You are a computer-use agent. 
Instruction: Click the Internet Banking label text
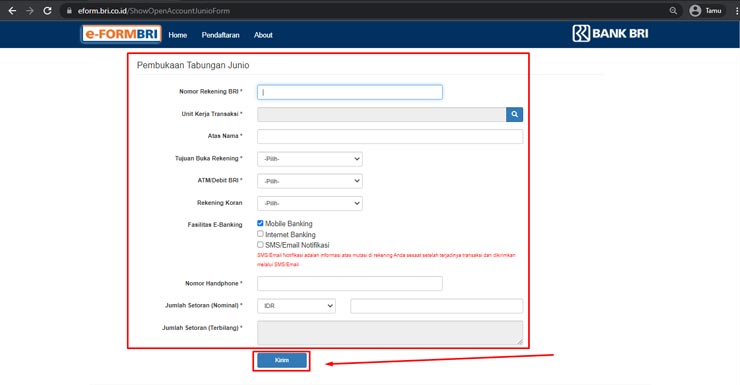(x=290, y=234)
